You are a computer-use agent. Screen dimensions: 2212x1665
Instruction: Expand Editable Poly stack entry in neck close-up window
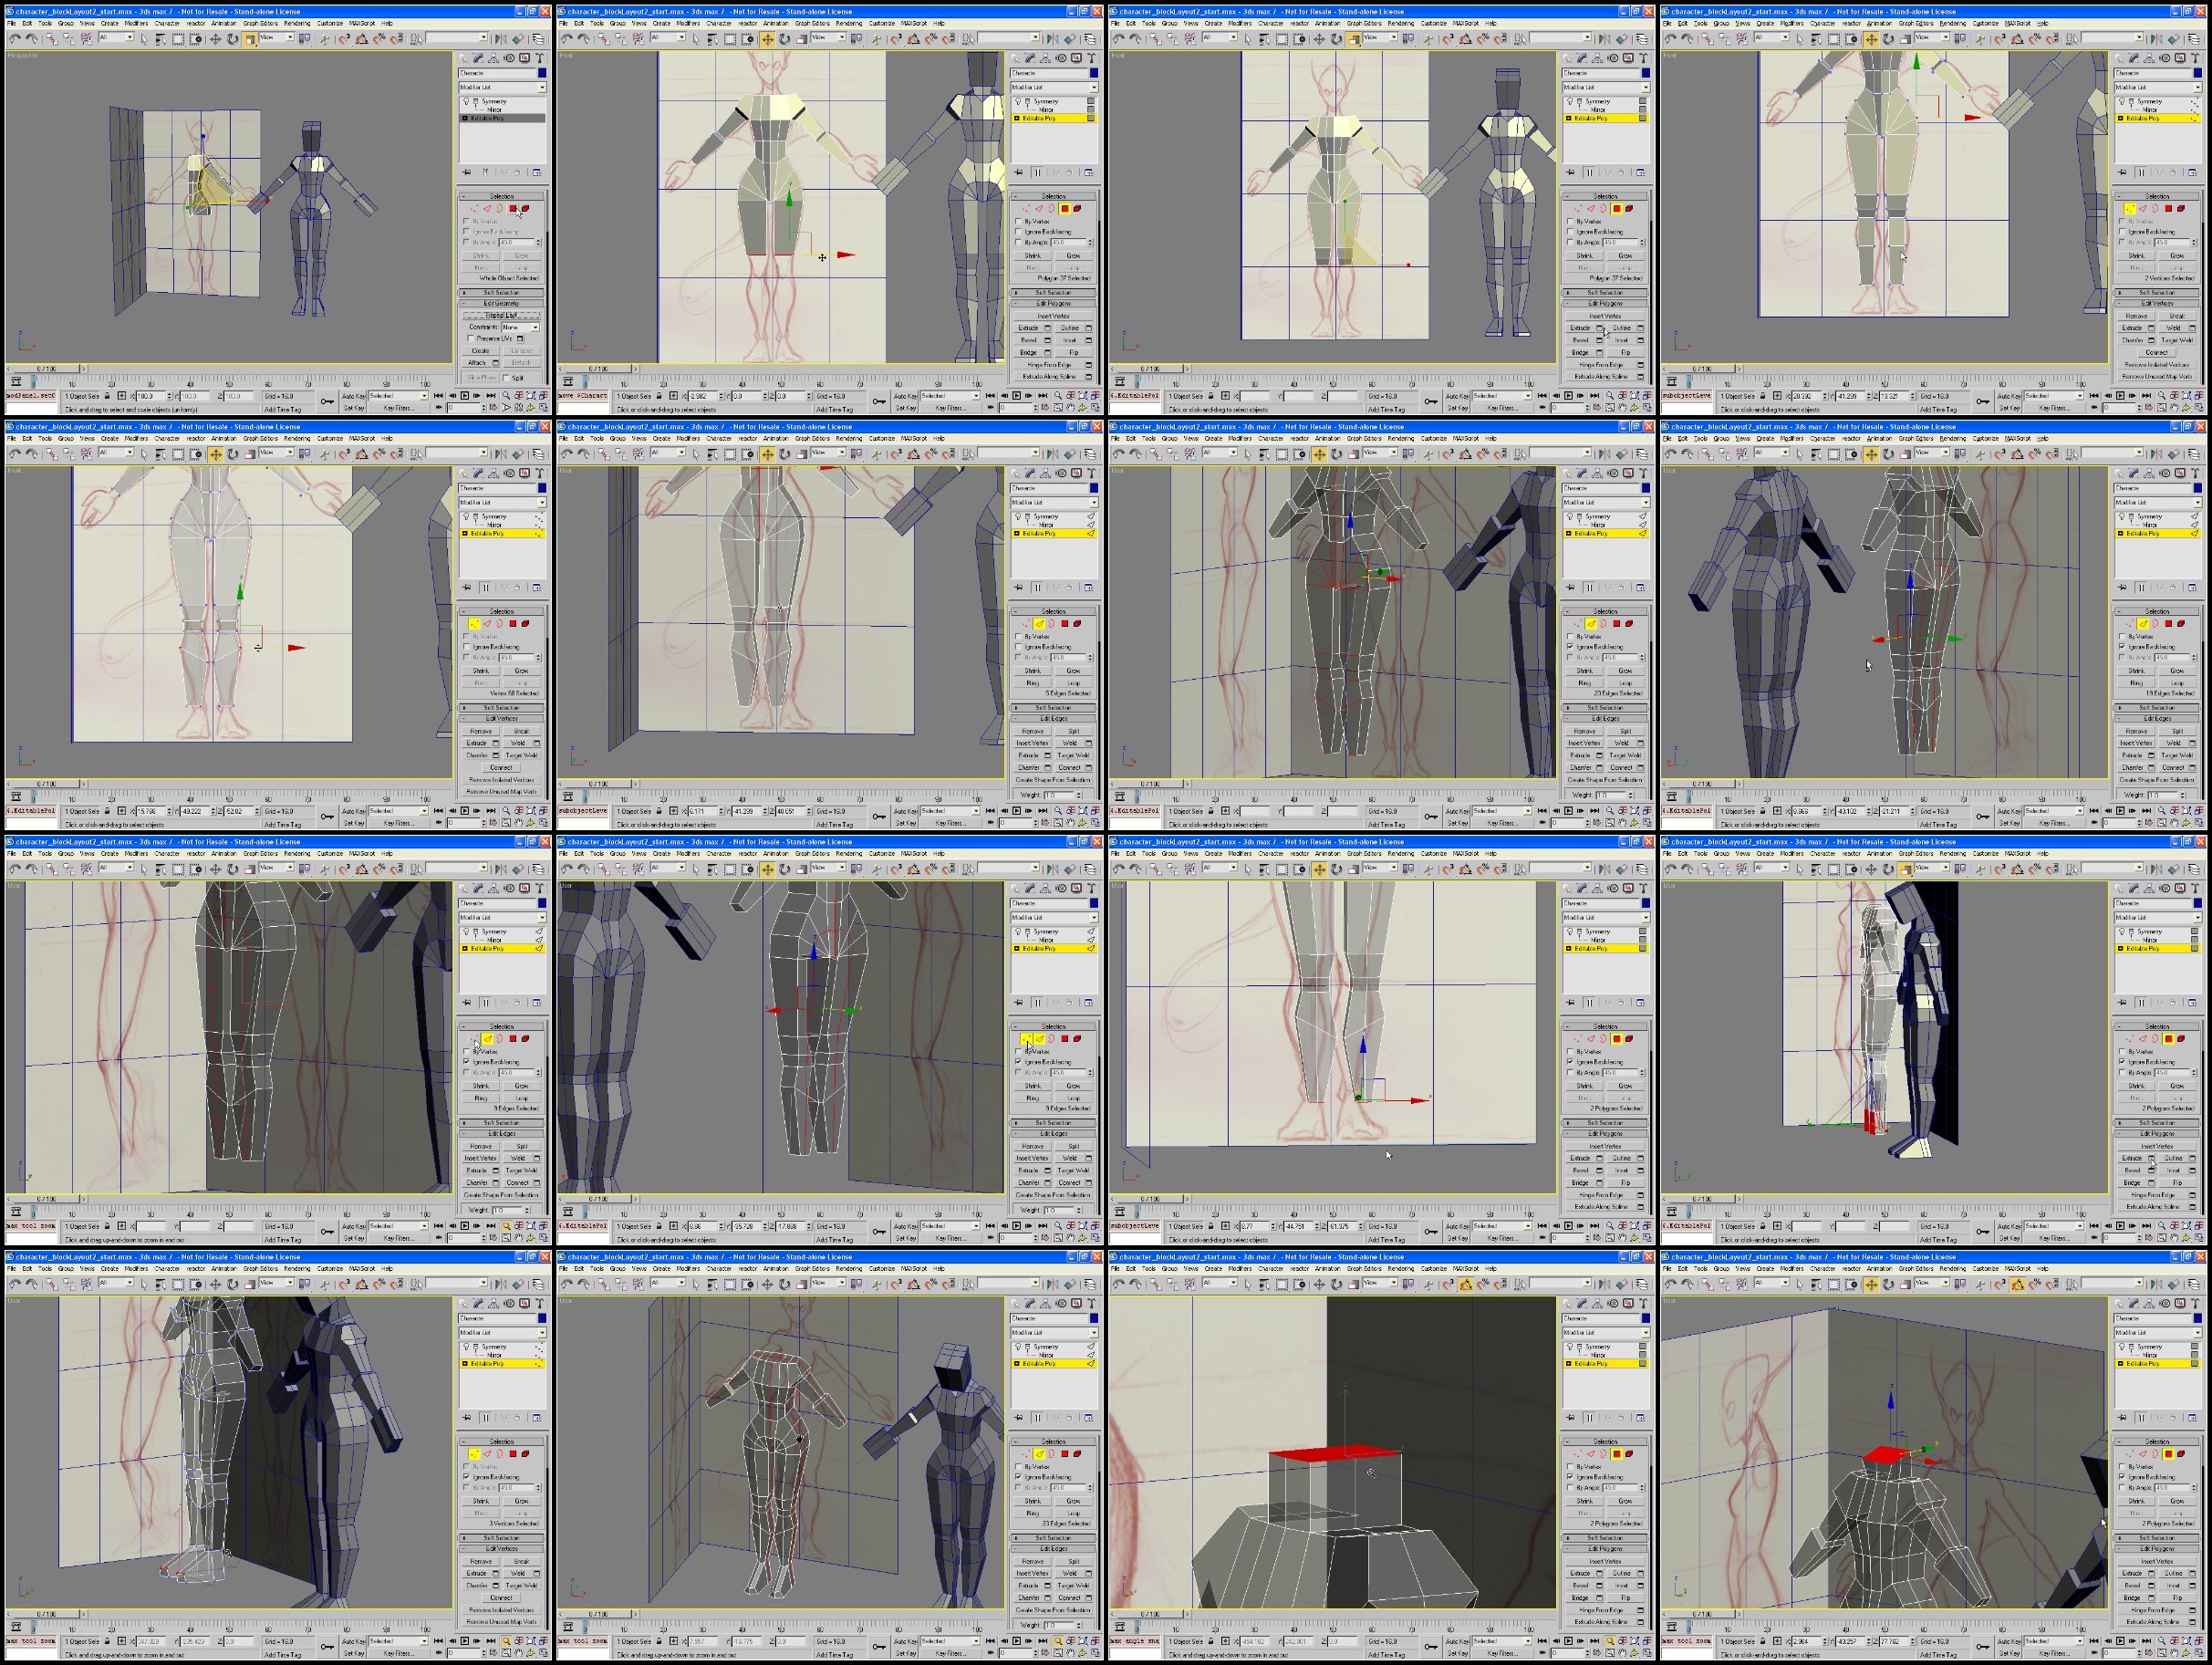[x=1569, y=1364]
